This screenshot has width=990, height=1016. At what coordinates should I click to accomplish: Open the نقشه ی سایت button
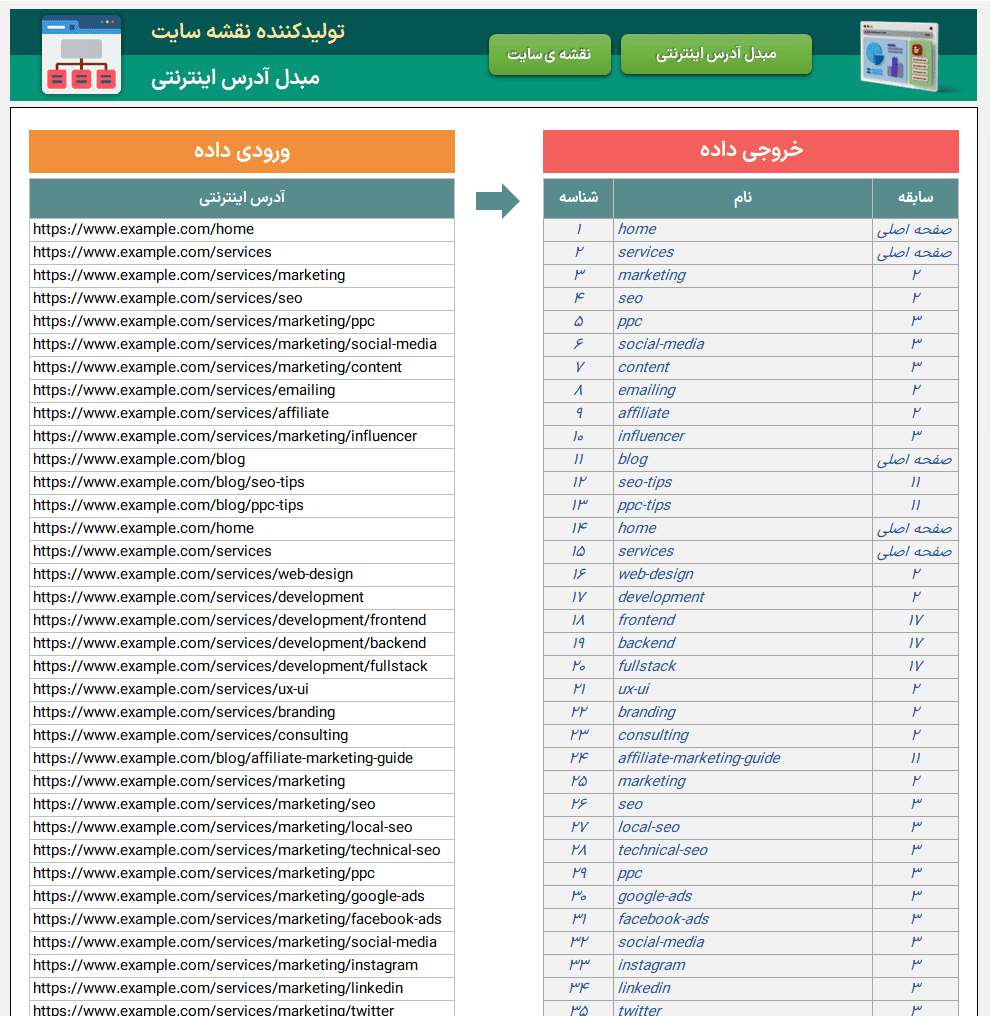[x=549, y=54]
